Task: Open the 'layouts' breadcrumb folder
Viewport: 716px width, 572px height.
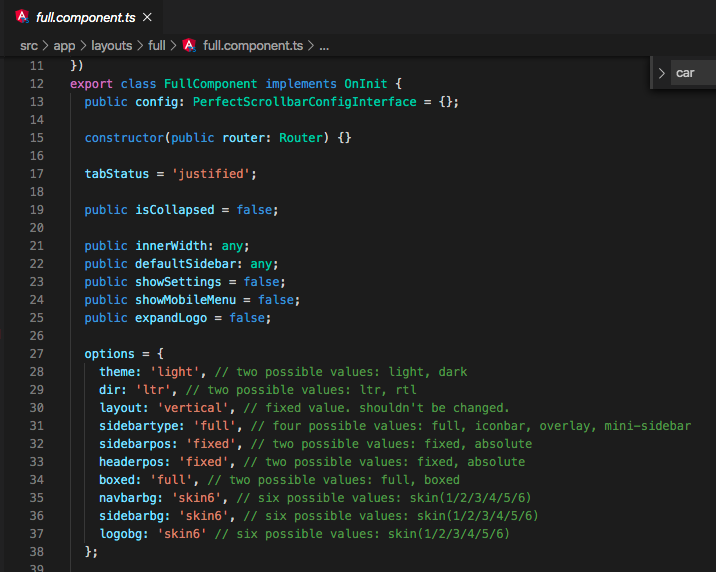Action: point(111,45)
